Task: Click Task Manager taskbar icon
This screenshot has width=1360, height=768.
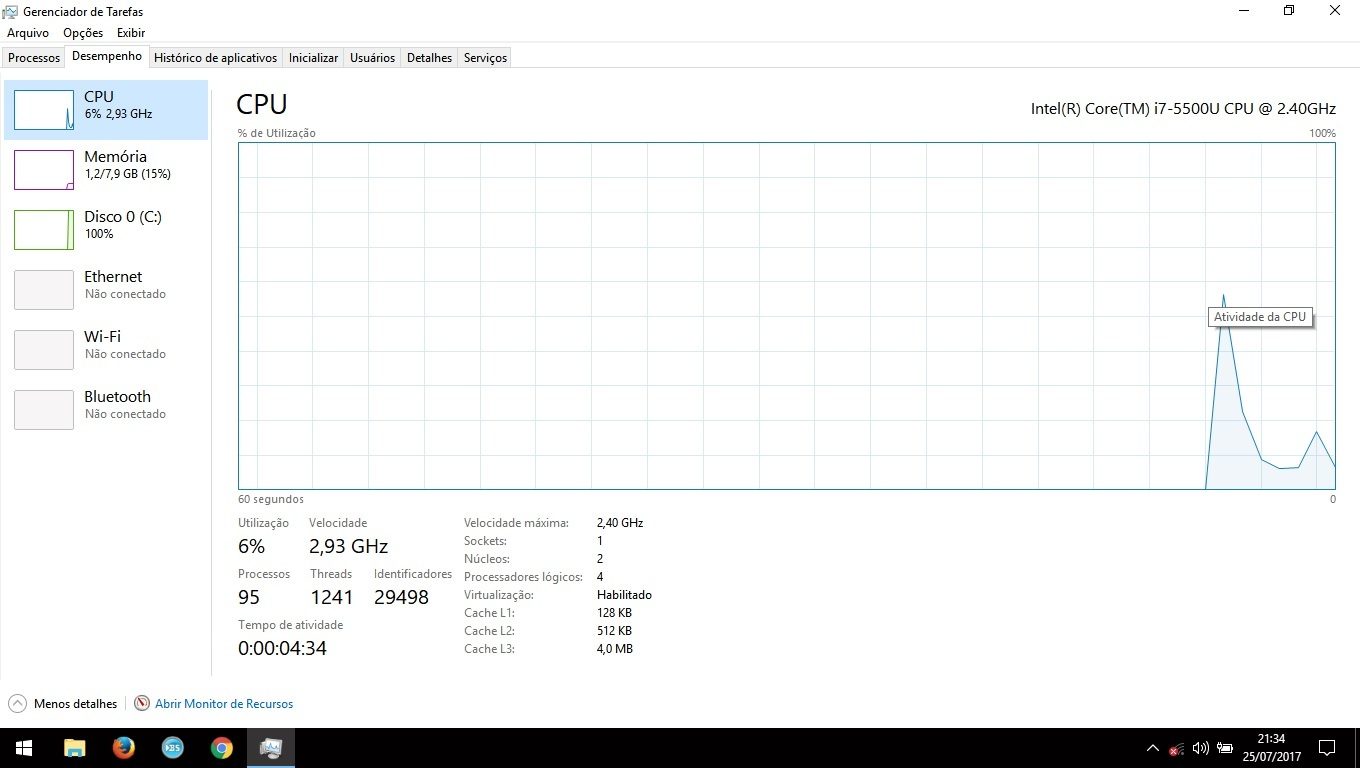Action: coord(271,748)
